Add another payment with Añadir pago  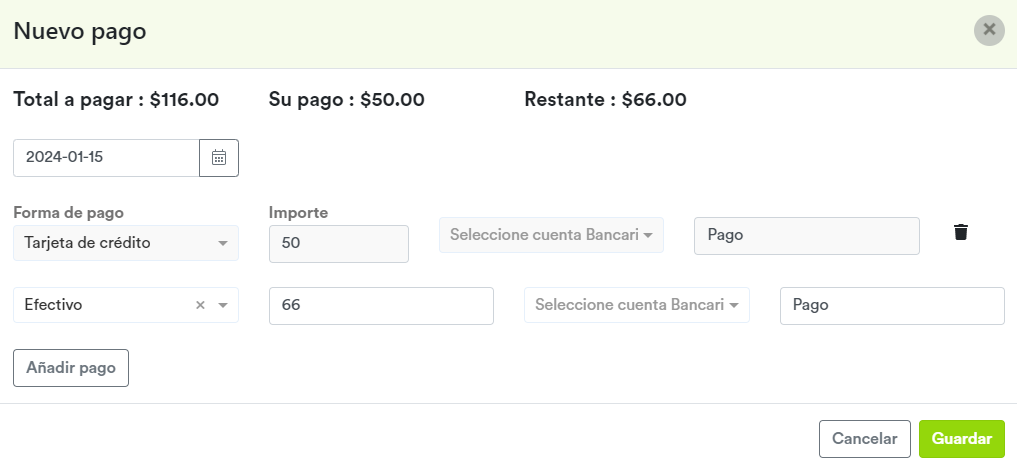pyautogui.click(x=71, y=368)
